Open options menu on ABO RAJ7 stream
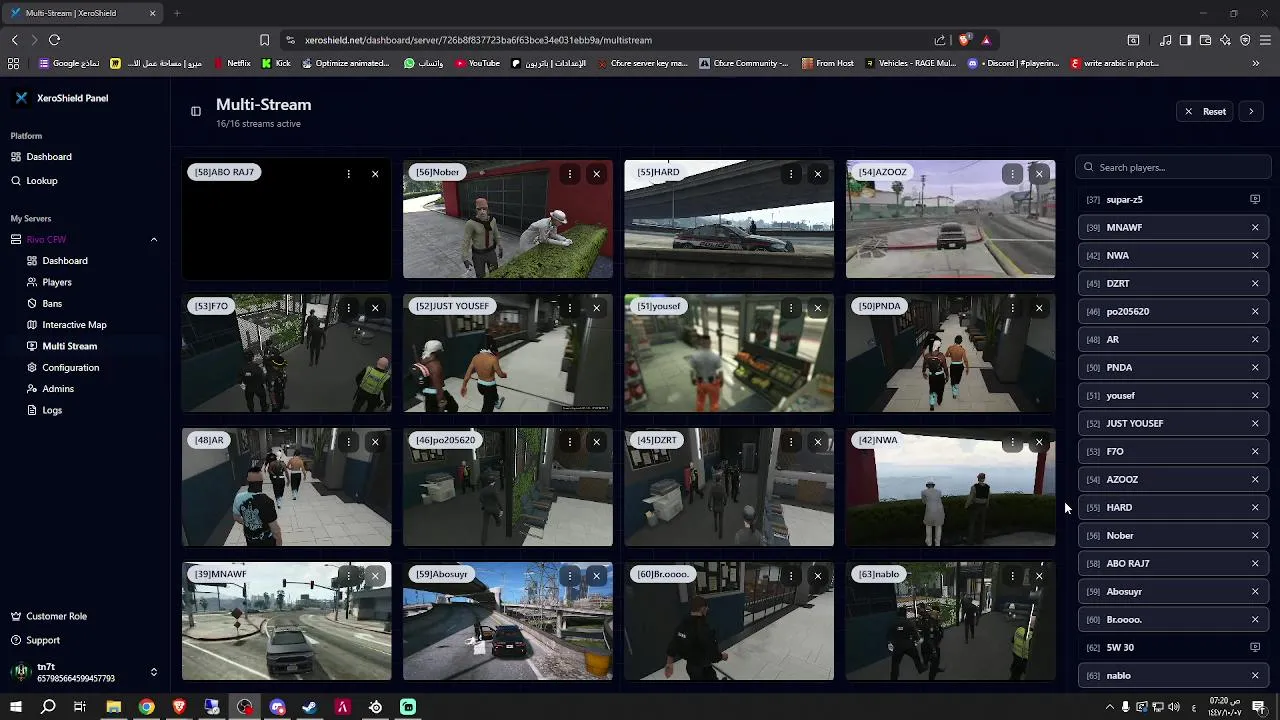Screen dimensions: 1280x720 tap(348, 174)
